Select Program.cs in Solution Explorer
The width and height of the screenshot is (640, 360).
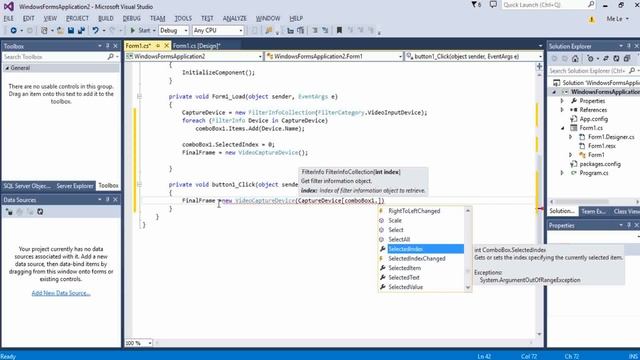click(x=593, y=173)
